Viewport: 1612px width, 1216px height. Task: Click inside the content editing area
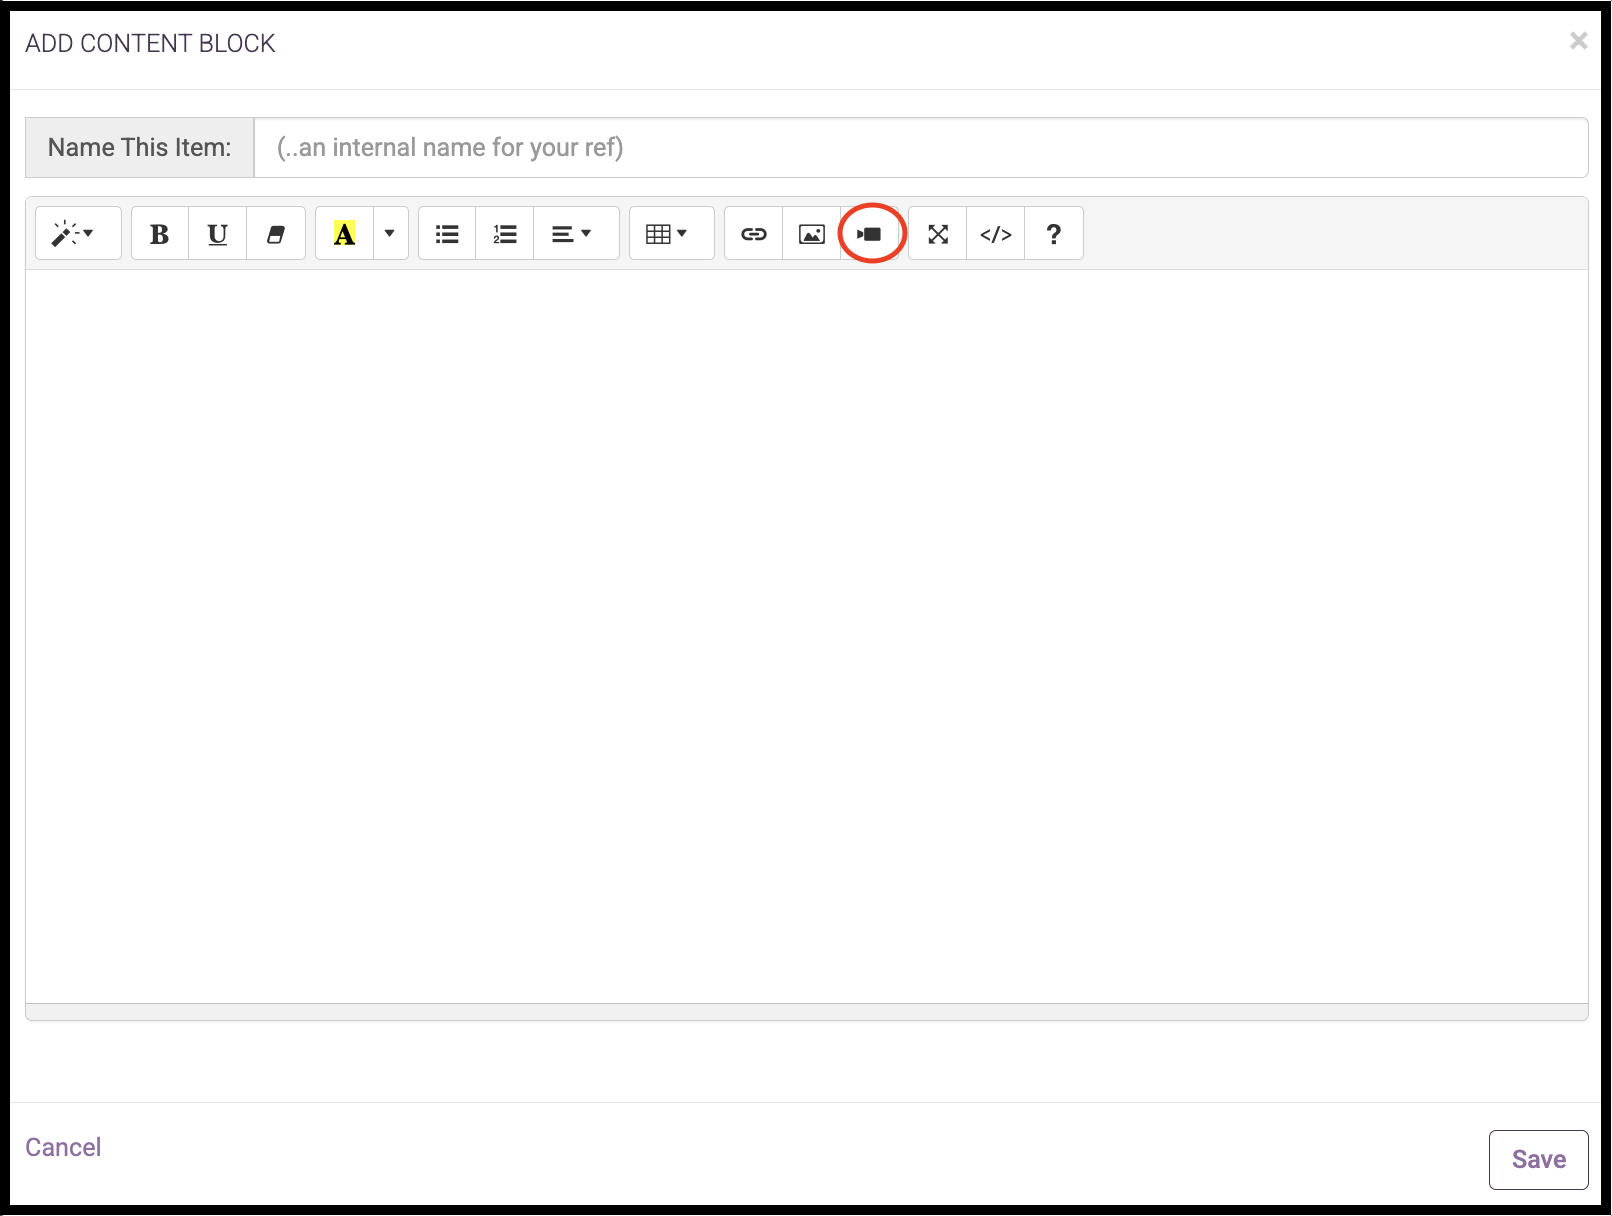[x=807, y=636]
